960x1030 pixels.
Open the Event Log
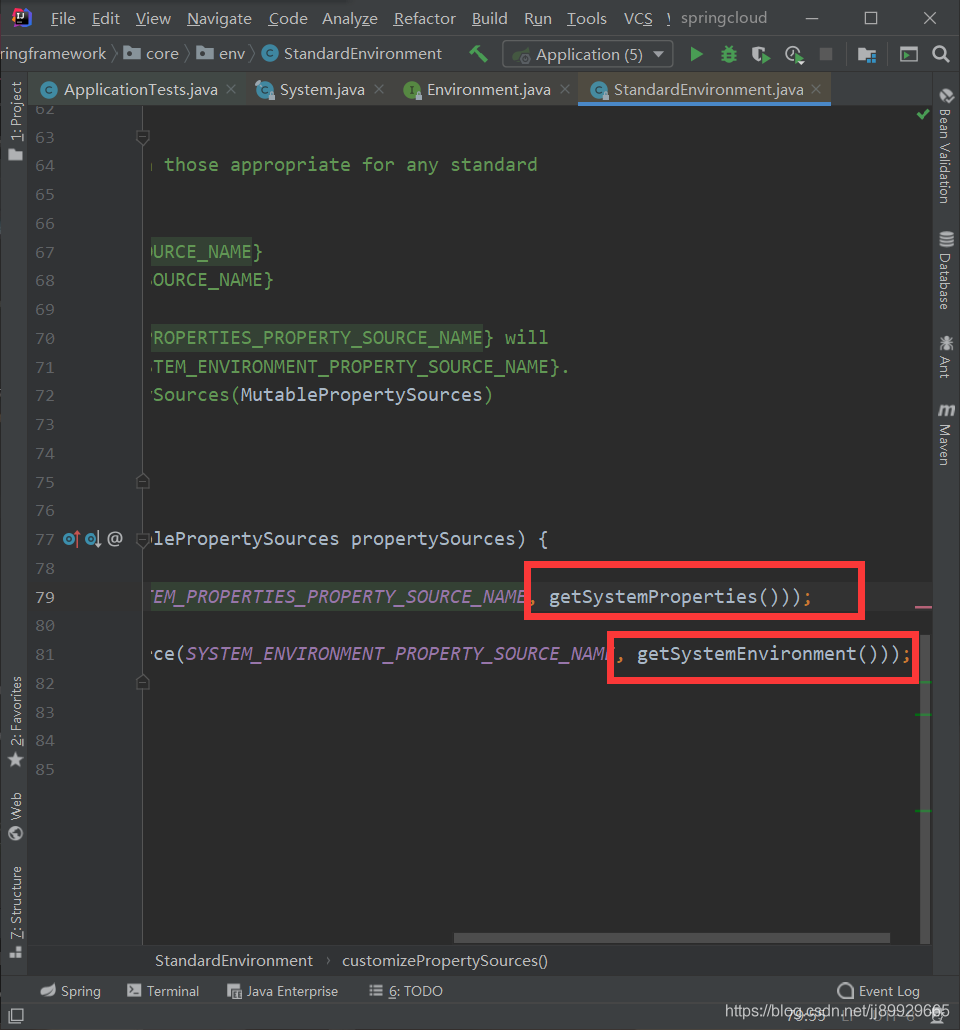click(x=879, y=991)
